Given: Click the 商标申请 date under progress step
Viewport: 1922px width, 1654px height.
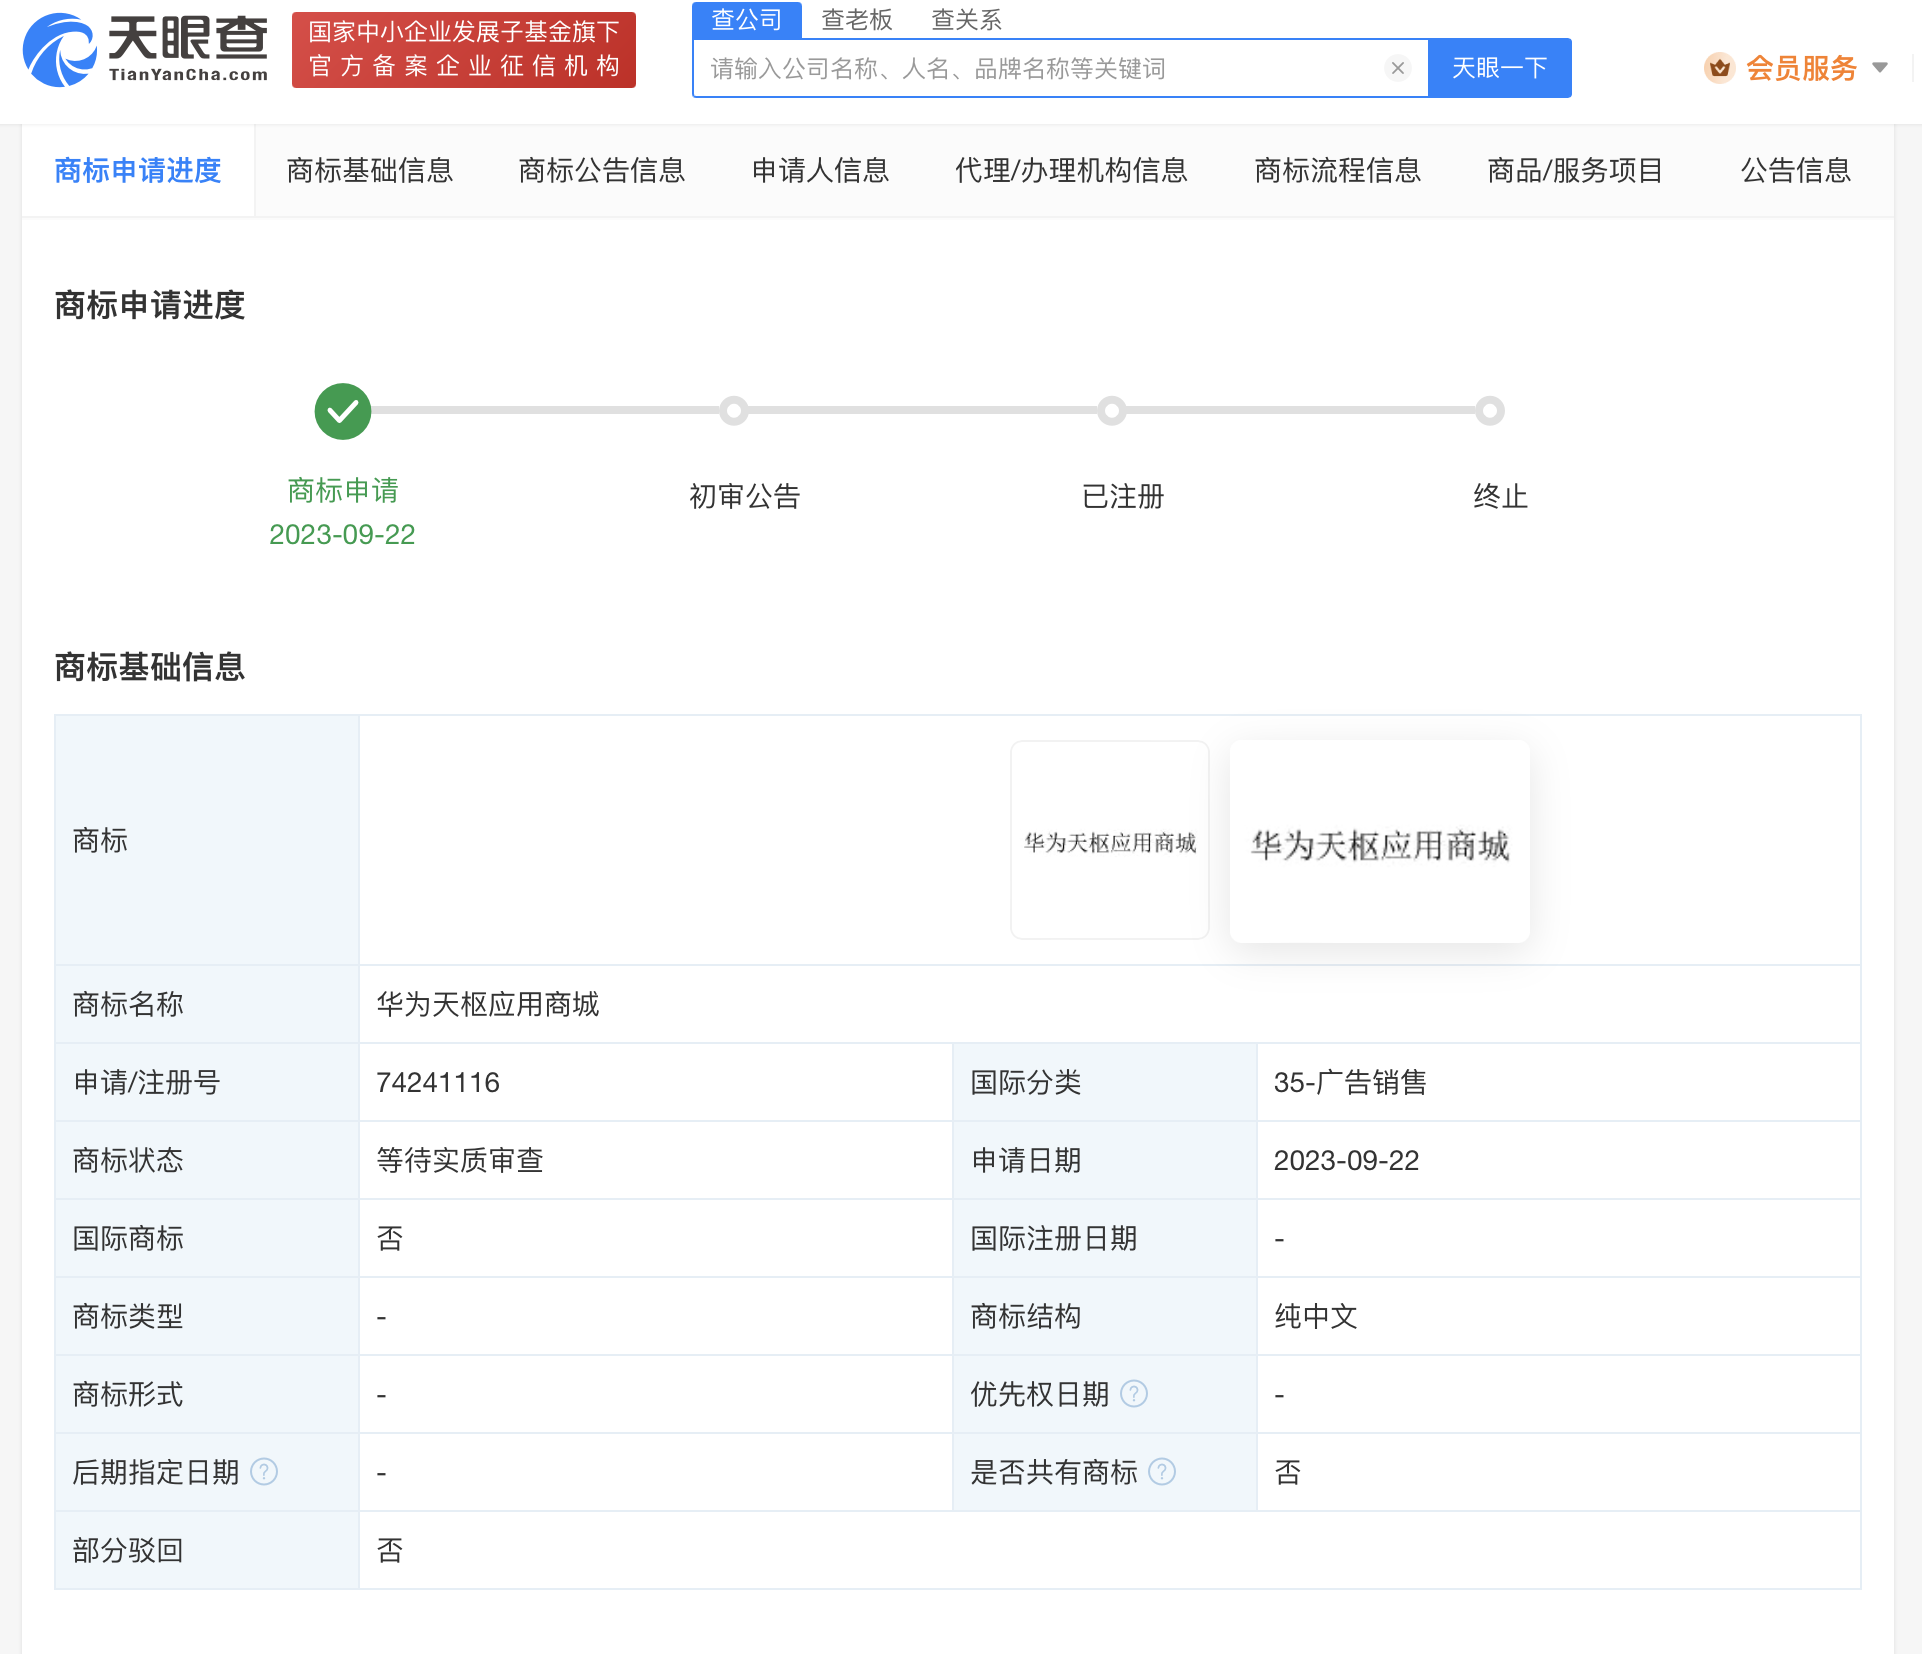Looking at the screenshot, I should point(342,535).
